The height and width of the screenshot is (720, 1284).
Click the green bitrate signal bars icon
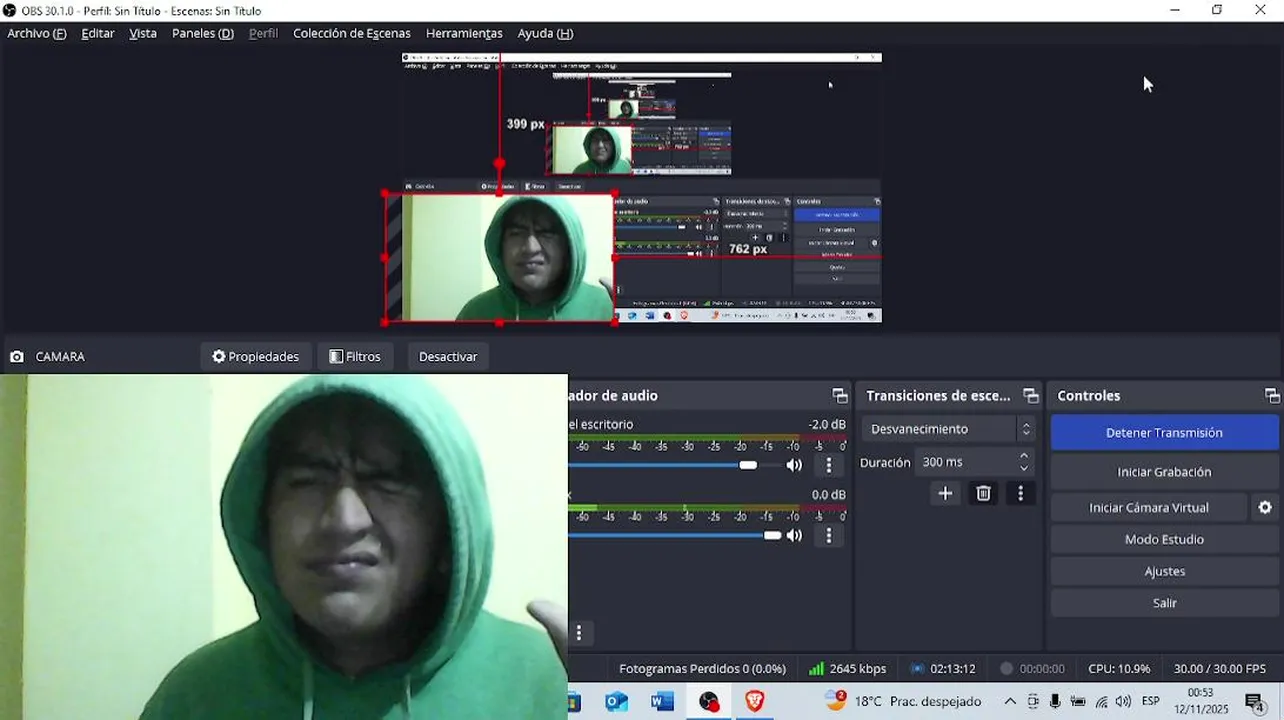pos(816,669)
